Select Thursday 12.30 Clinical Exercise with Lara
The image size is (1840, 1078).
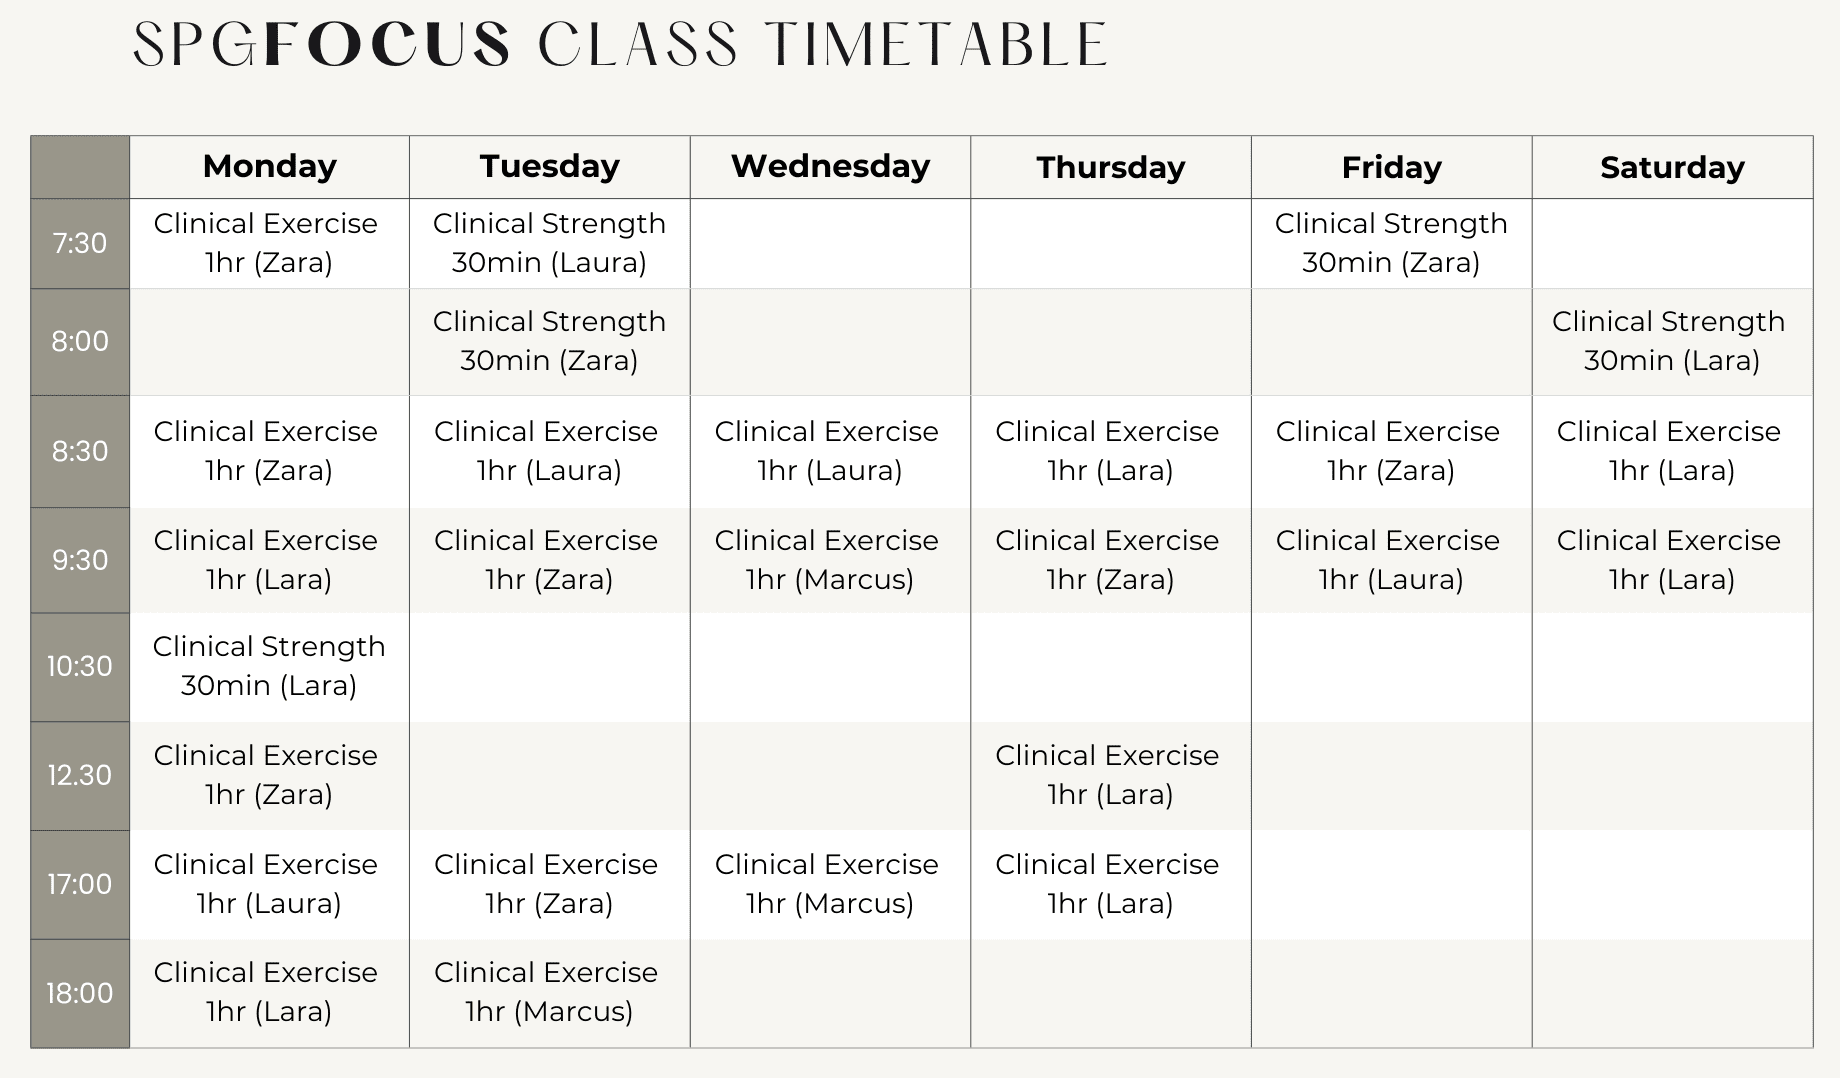(x=1107, y=775)
